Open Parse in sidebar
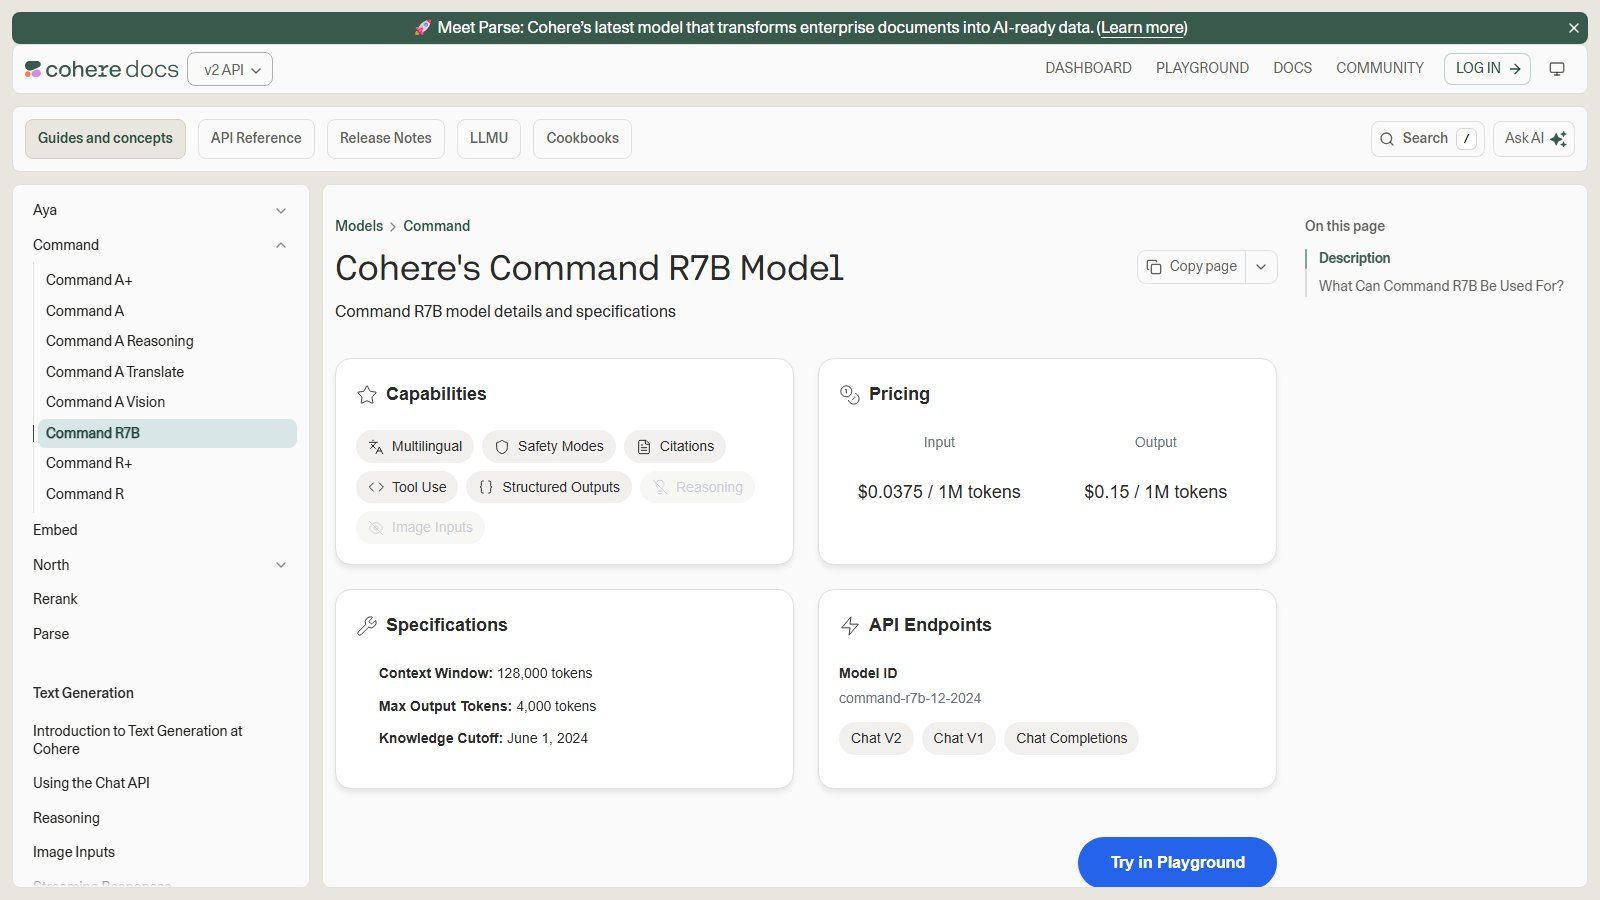1600x900 pixels. (51, 634)
